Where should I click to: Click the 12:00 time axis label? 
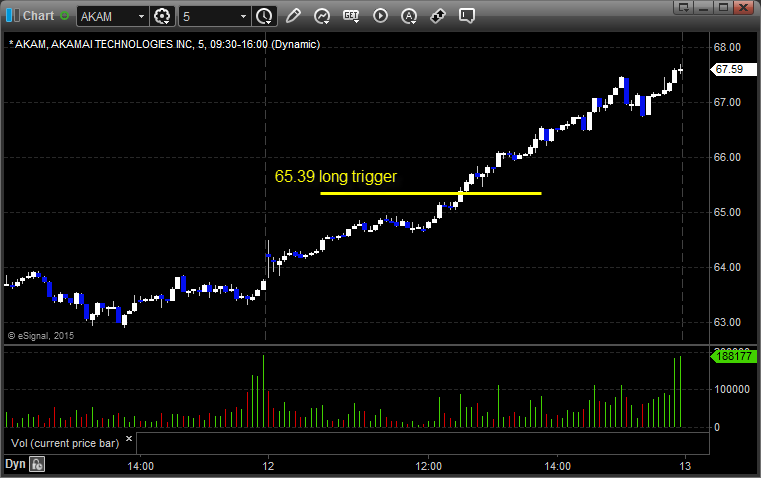(x=429, y=466)
